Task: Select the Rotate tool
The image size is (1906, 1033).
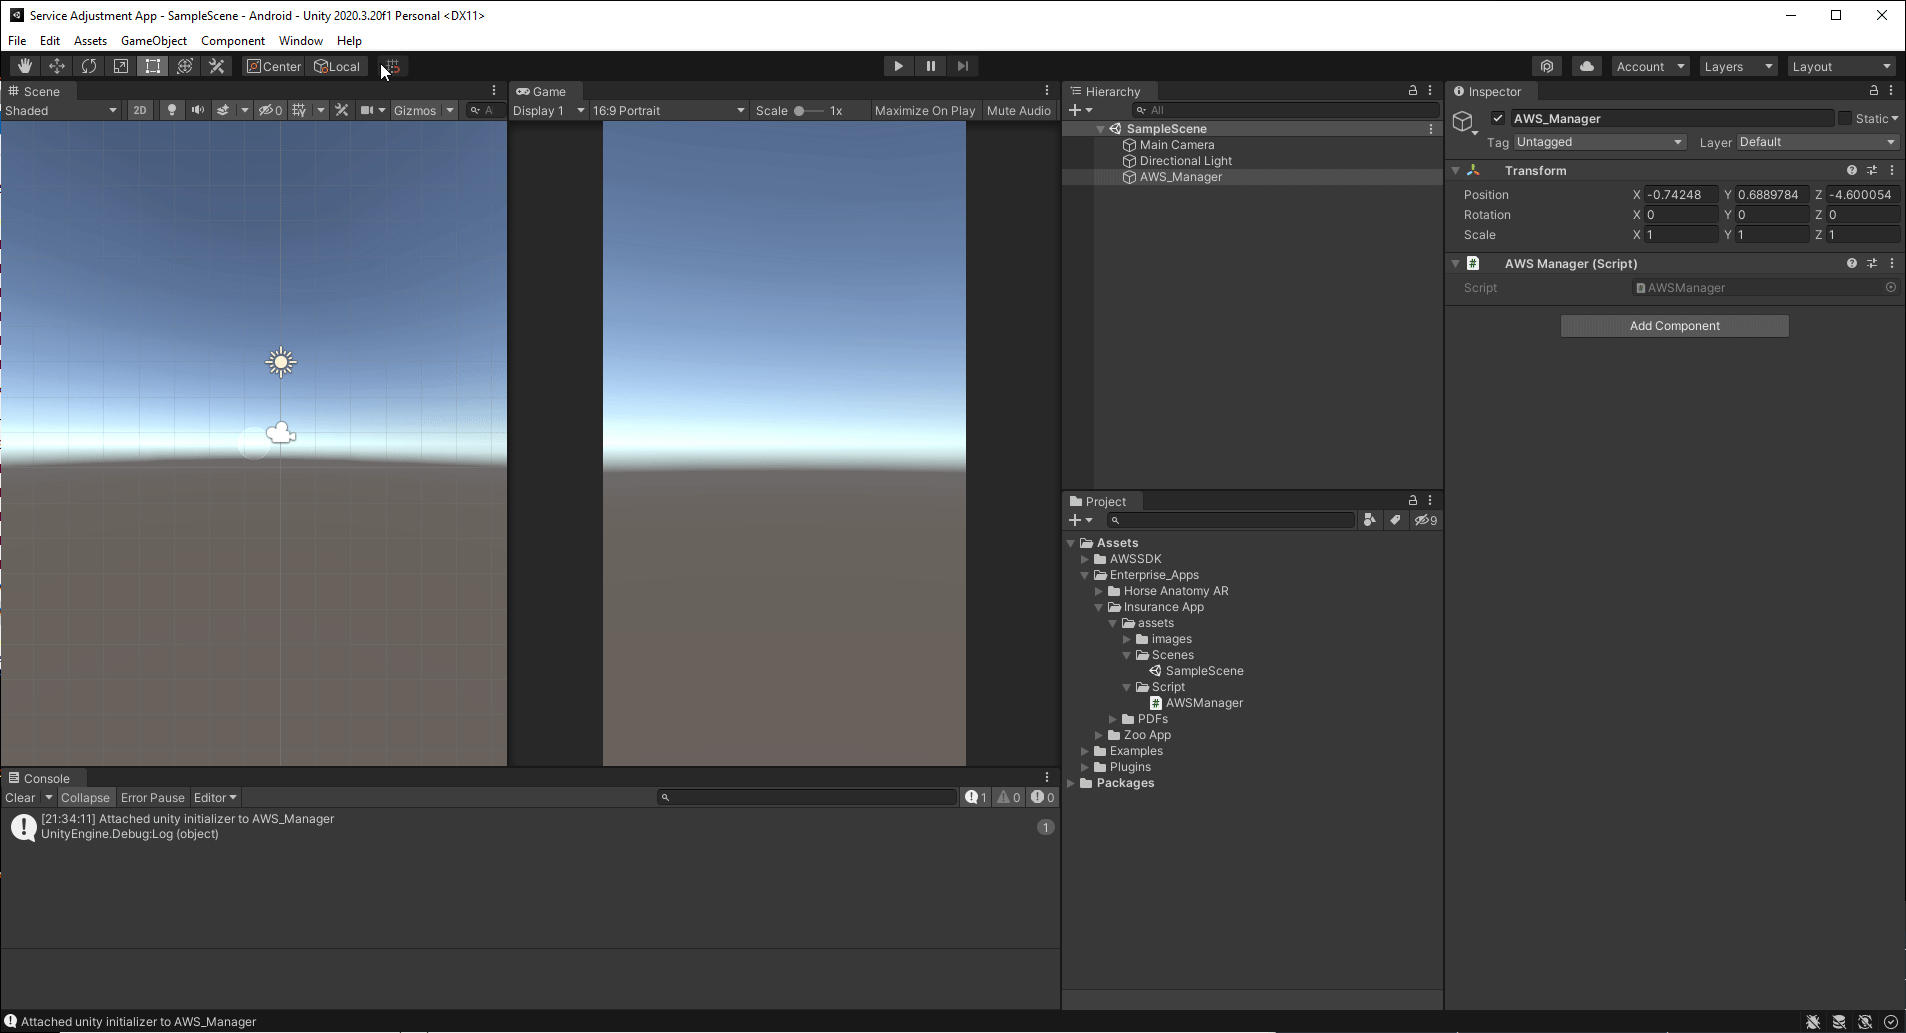Action: point(89,66)
